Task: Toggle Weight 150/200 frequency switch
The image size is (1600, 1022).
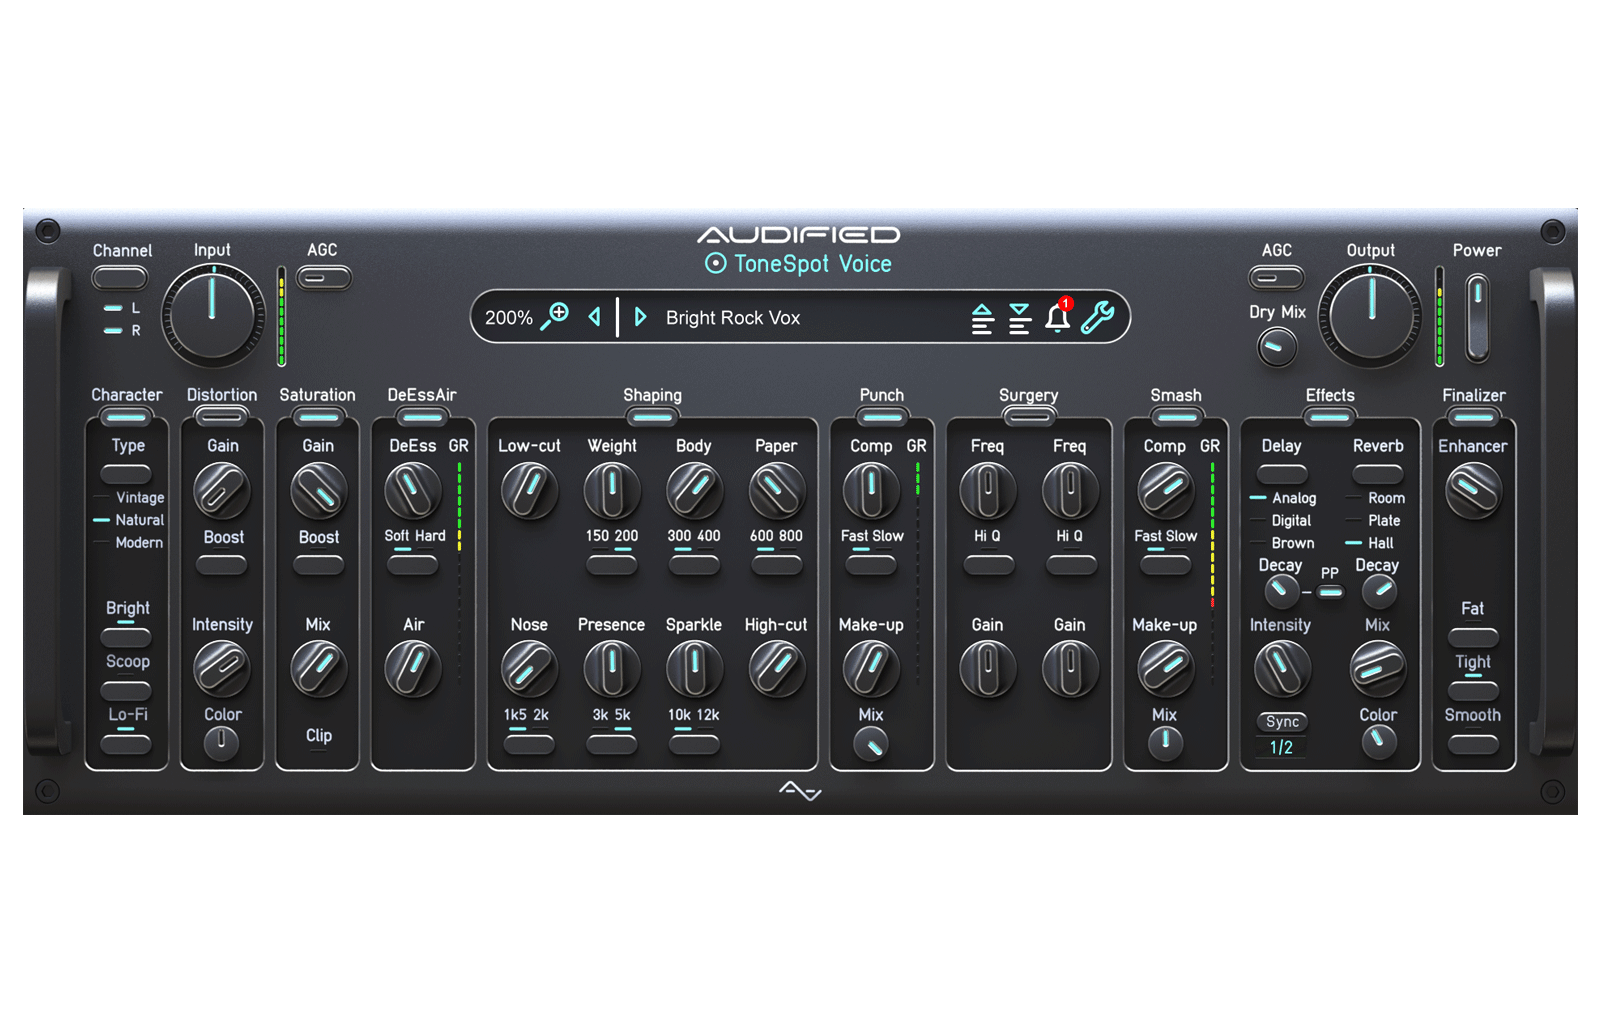Action: point(611,564)
